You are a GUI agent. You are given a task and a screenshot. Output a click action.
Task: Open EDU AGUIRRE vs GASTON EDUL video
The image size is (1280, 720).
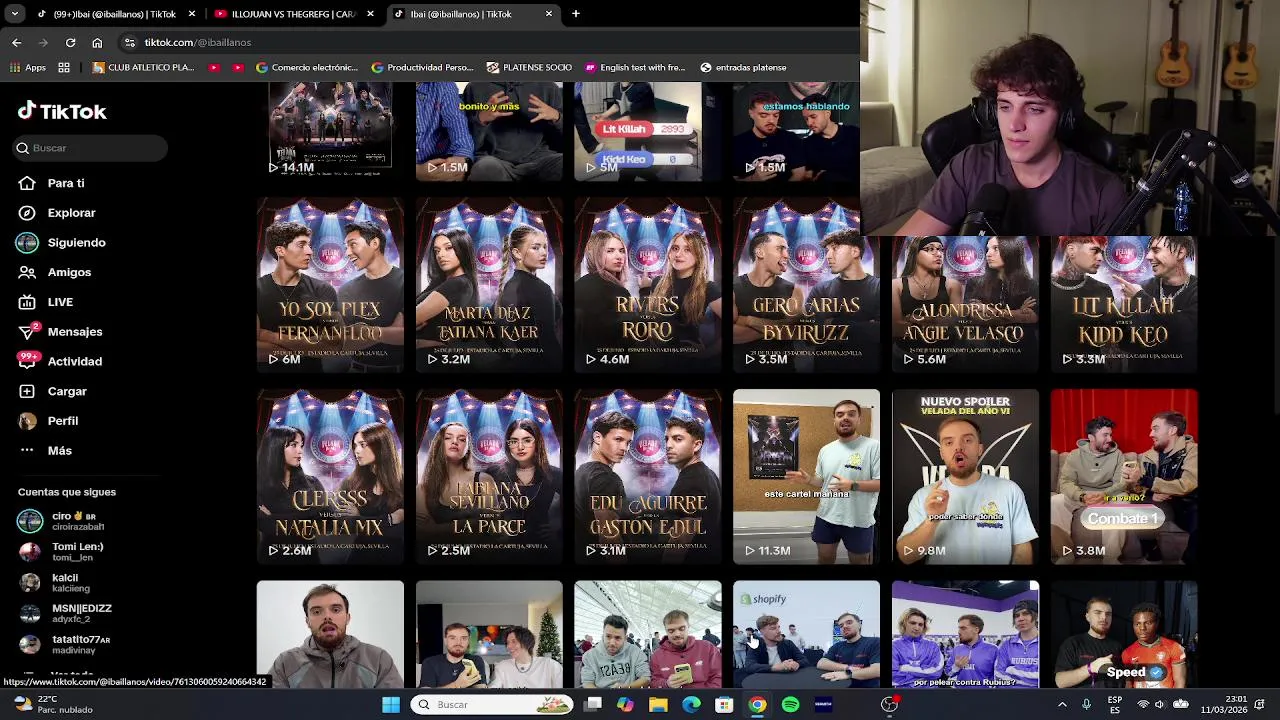tap(648, 477)
